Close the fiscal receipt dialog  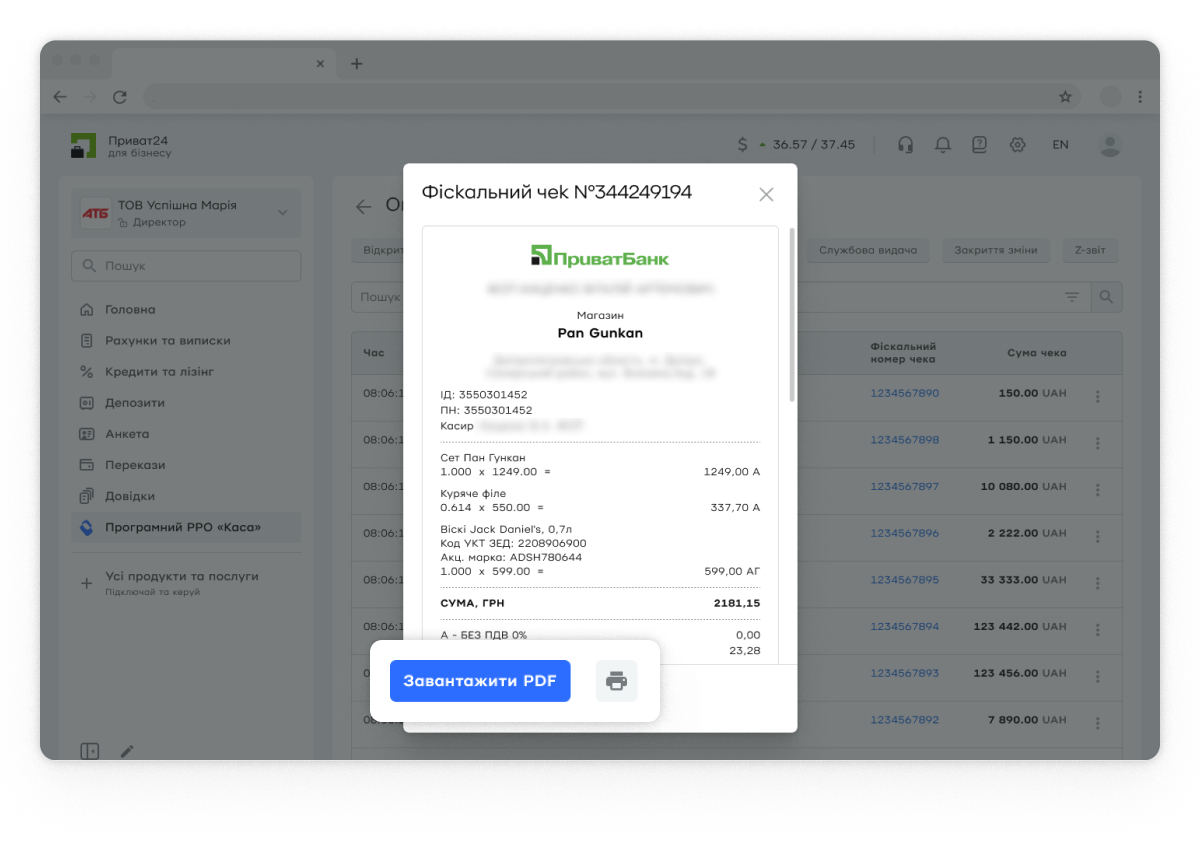coord(766,195)
